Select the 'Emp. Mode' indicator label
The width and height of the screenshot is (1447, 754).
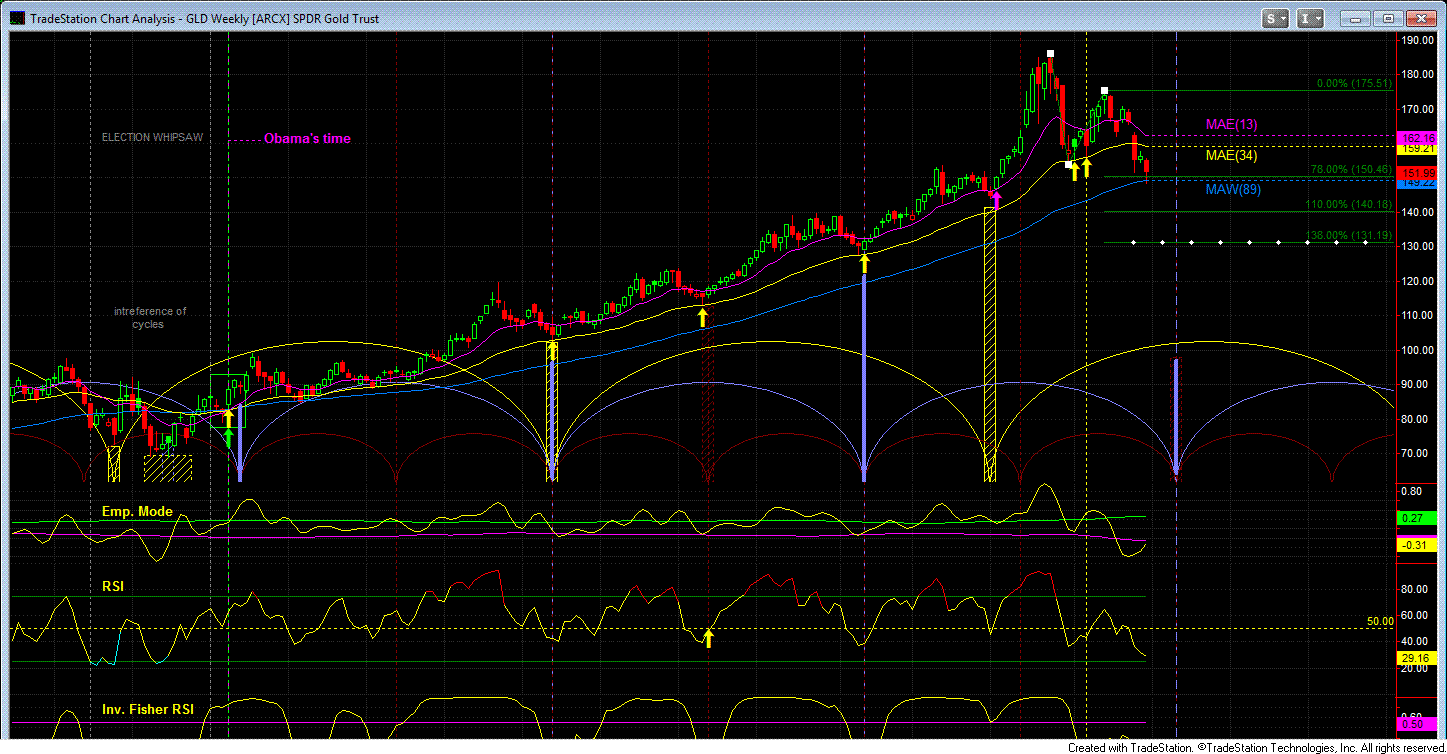(137, 511)
